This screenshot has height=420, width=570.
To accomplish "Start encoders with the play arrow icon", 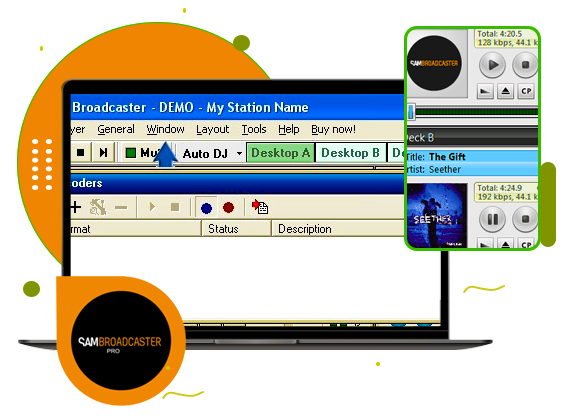I will click(152, 207).
